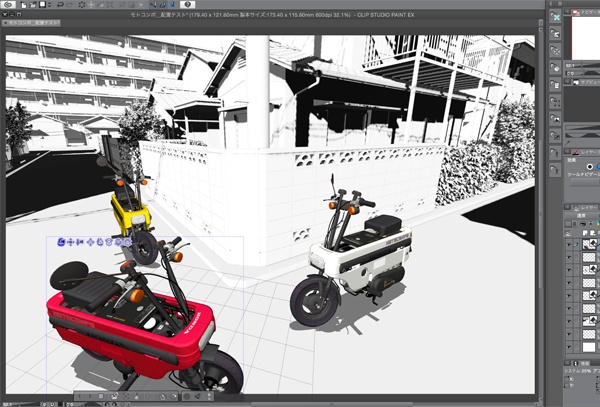Click the rotate-camera manipulator icon above red bike
600x407 pixels.
pos(61,242)
